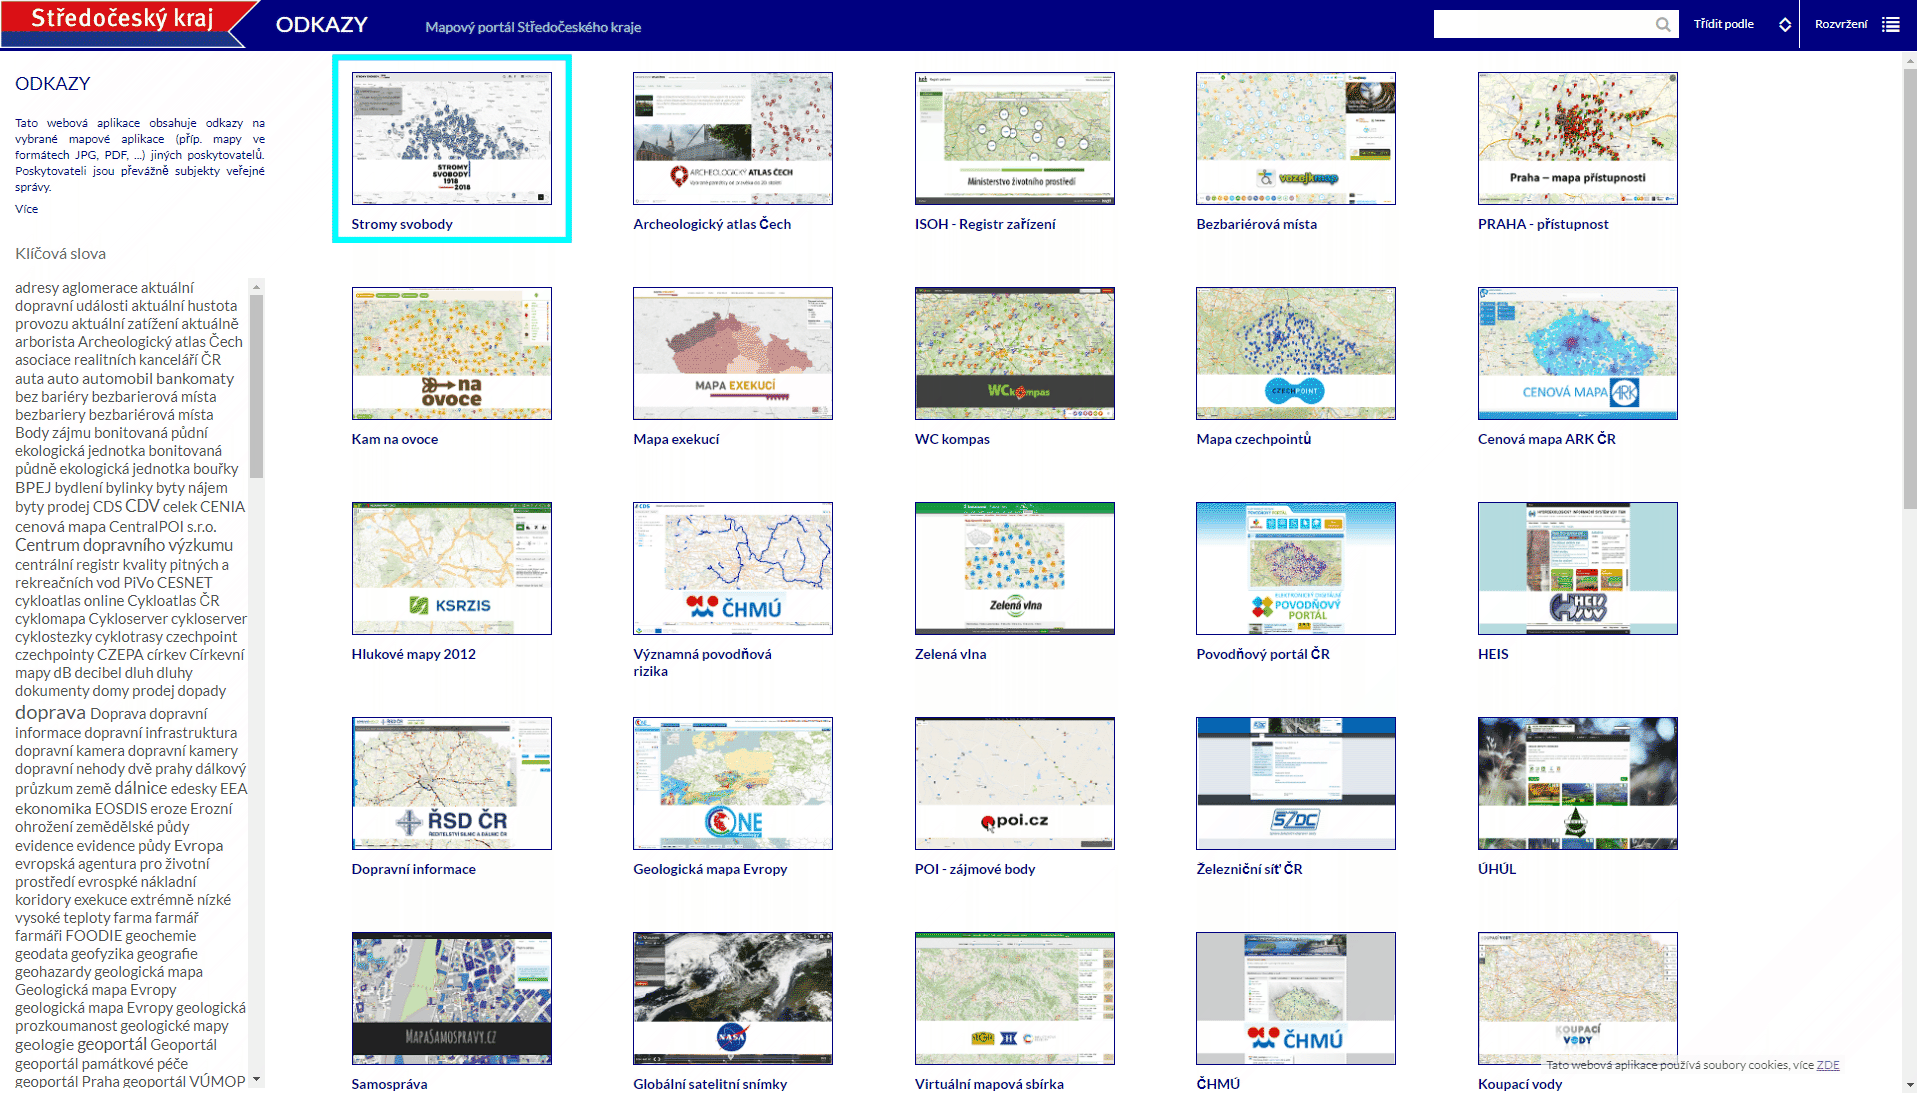The height and width of the screenshot is (1093, 1917).
Task: Select the keyword 'Cykloserver'
Action: [128, 619]
